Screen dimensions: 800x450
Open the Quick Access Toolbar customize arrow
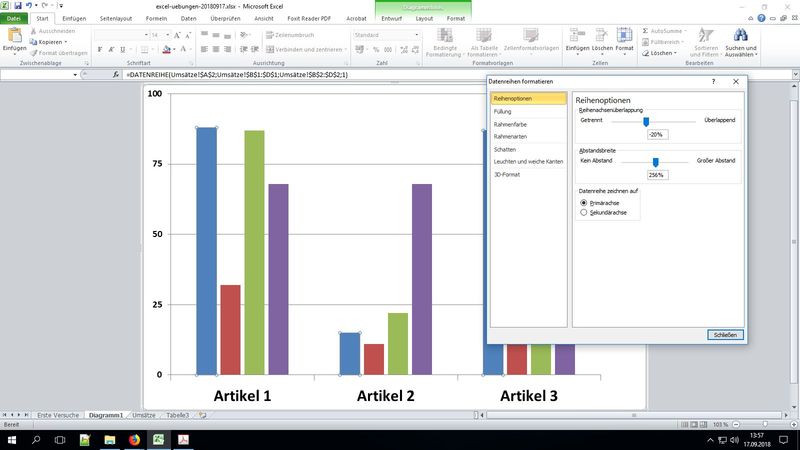tap(61, 6)
